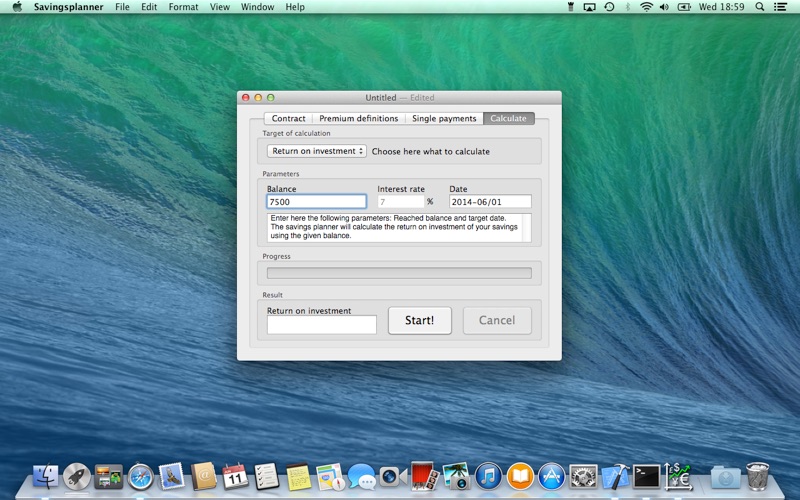The width and height of the screenshot is (800, 500).
Task: Click the parameter help text box
Action: [399, 228]
